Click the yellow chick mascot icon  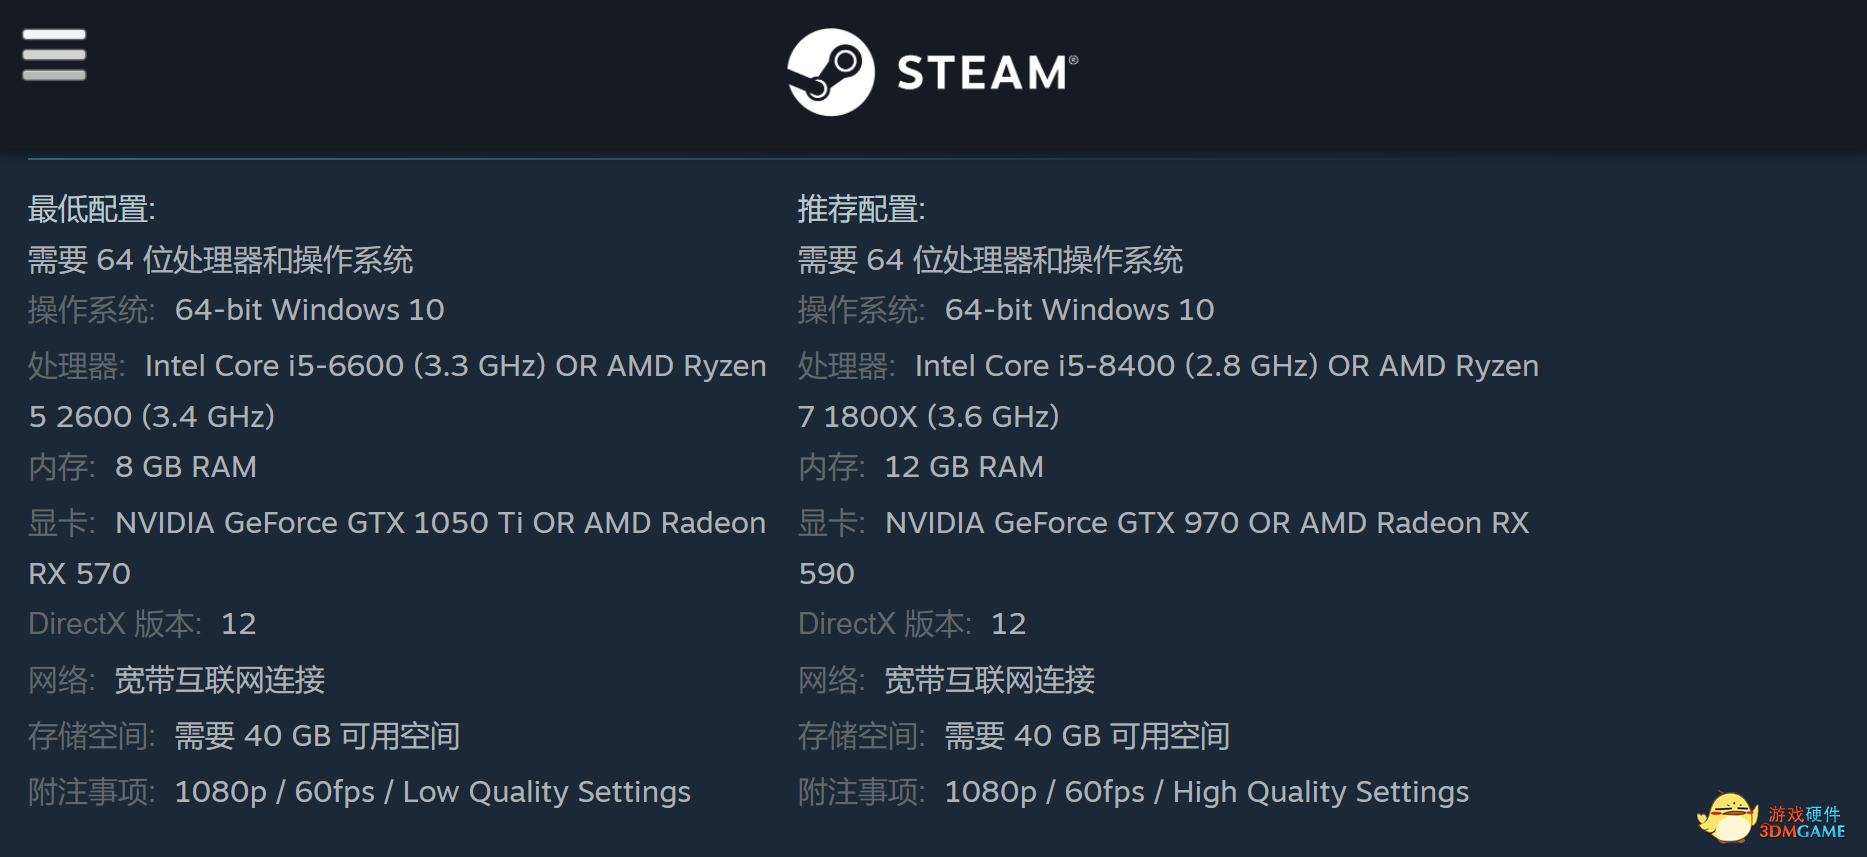point(1727,817)
